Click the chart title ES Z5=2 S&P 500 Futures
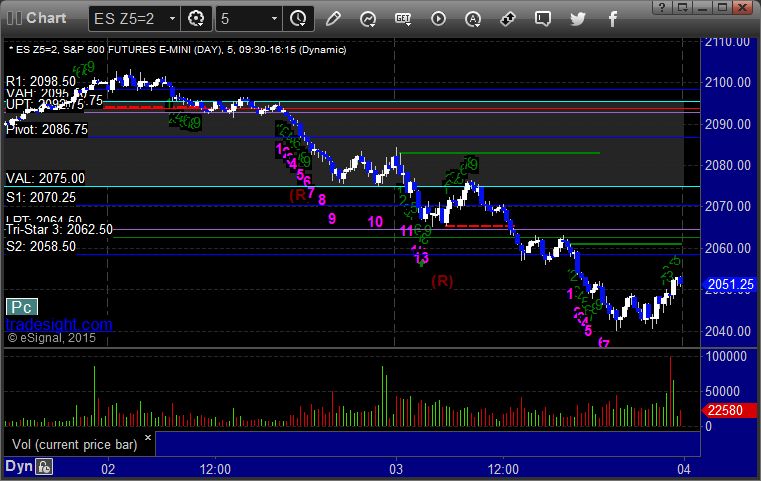 coord(178,50)
